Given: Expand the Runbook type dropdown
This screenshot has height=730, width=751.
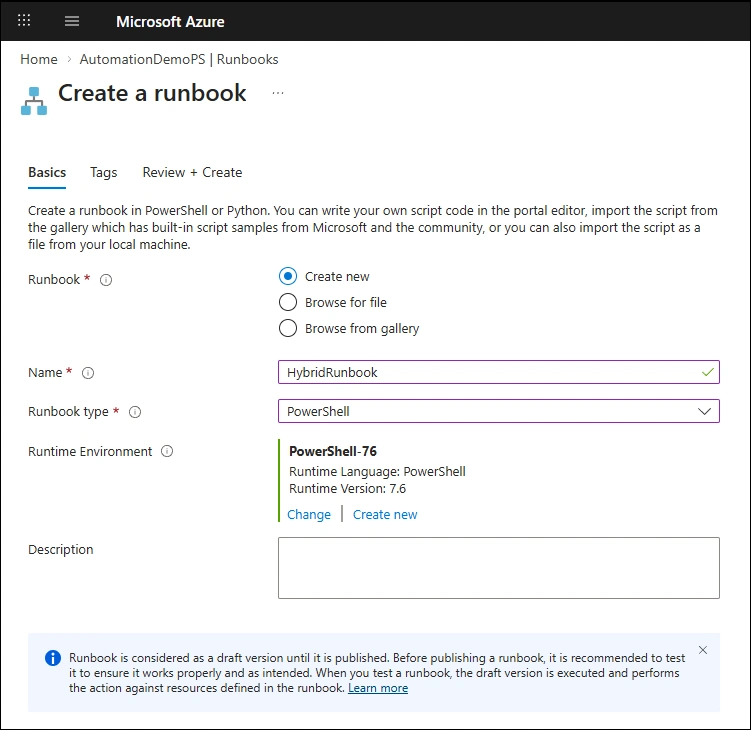Looking at the screenshot, I should (498, 411).
